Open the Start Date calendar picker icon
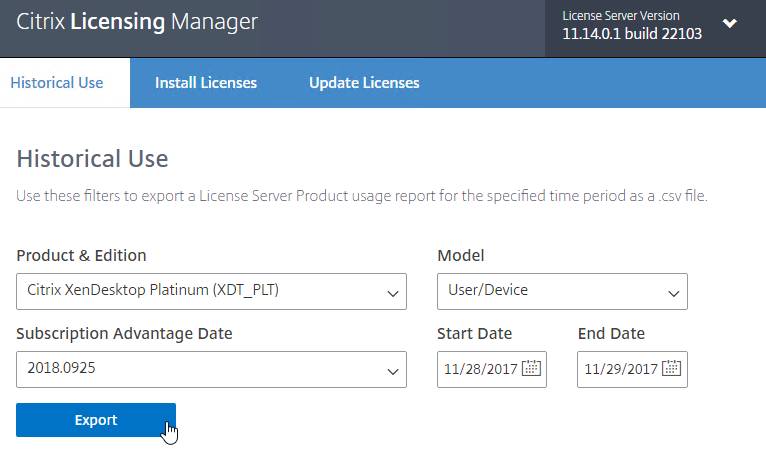 (x=531, y=368)
